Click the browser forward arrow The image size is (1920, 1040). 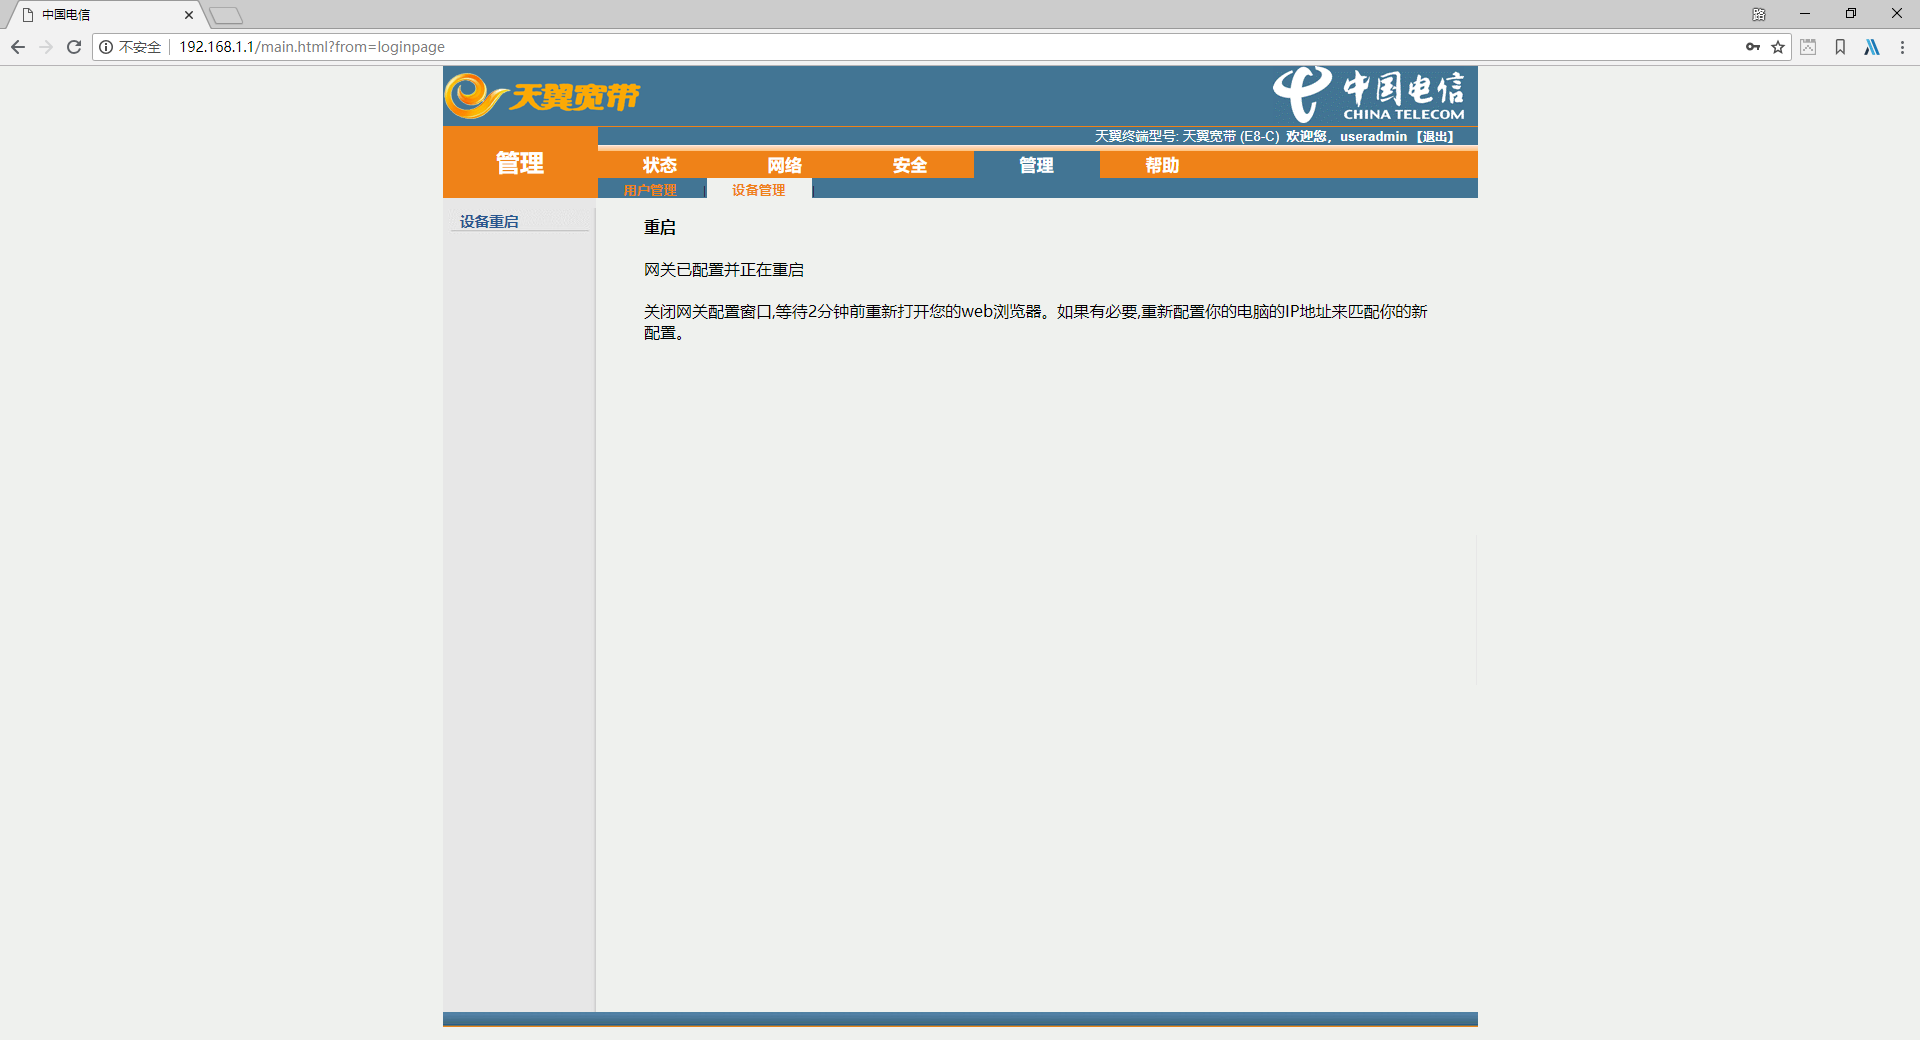(x=46, y=47)
